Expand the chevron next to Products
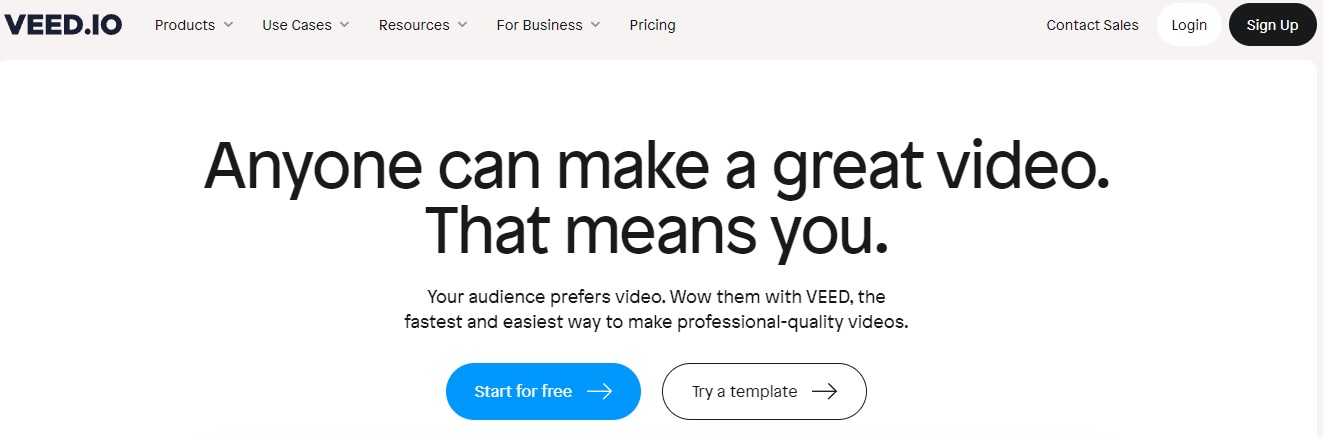 point(228,25)
